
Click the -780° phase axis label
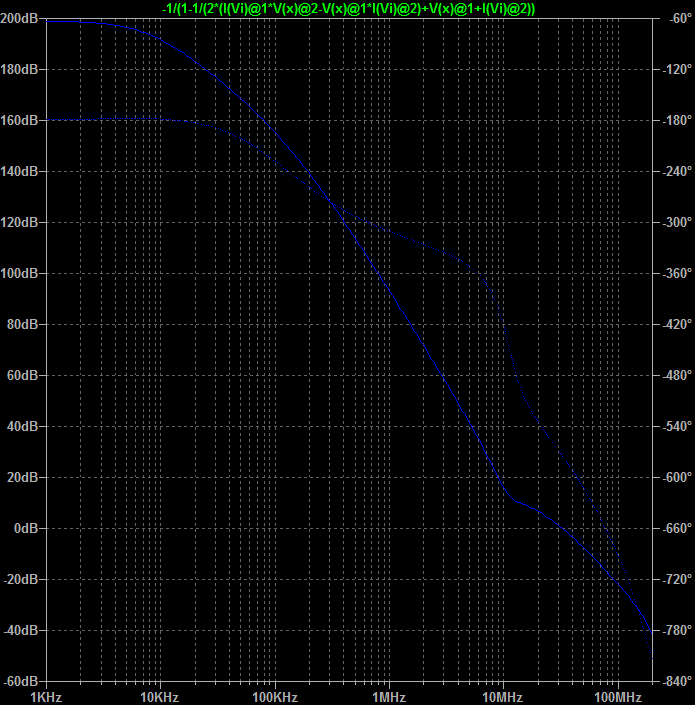tap(677, 630)
